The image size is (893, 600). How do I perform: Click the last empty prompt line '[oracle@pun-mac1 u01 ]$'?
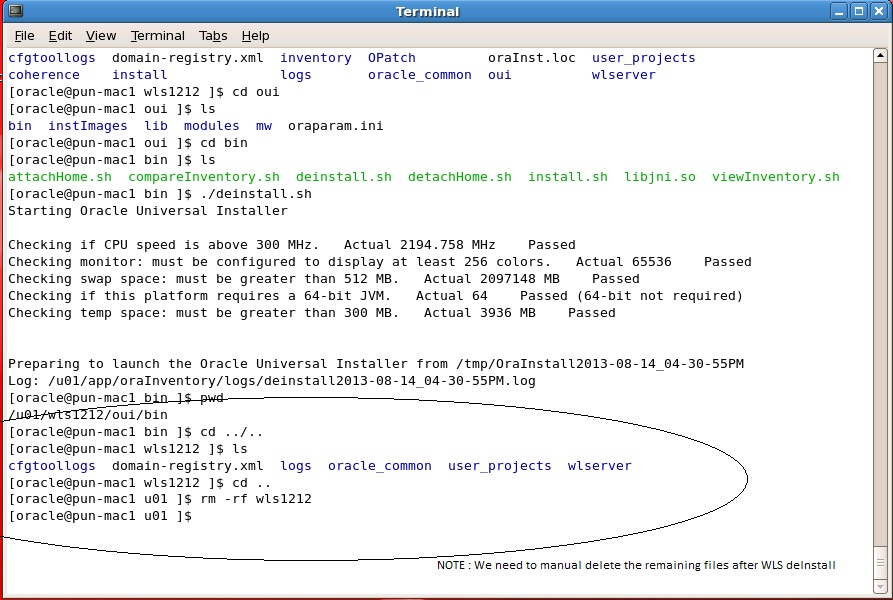pos(100,516)
